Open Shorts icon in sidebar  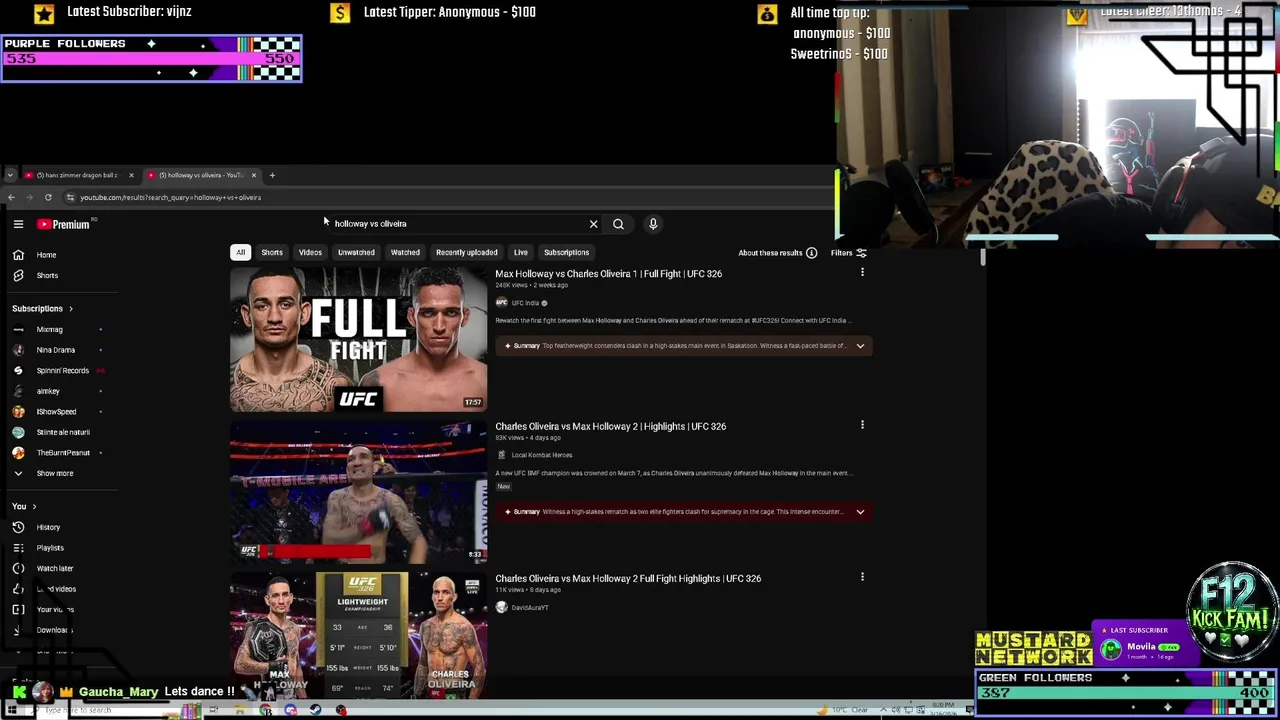tap(18, 275)
